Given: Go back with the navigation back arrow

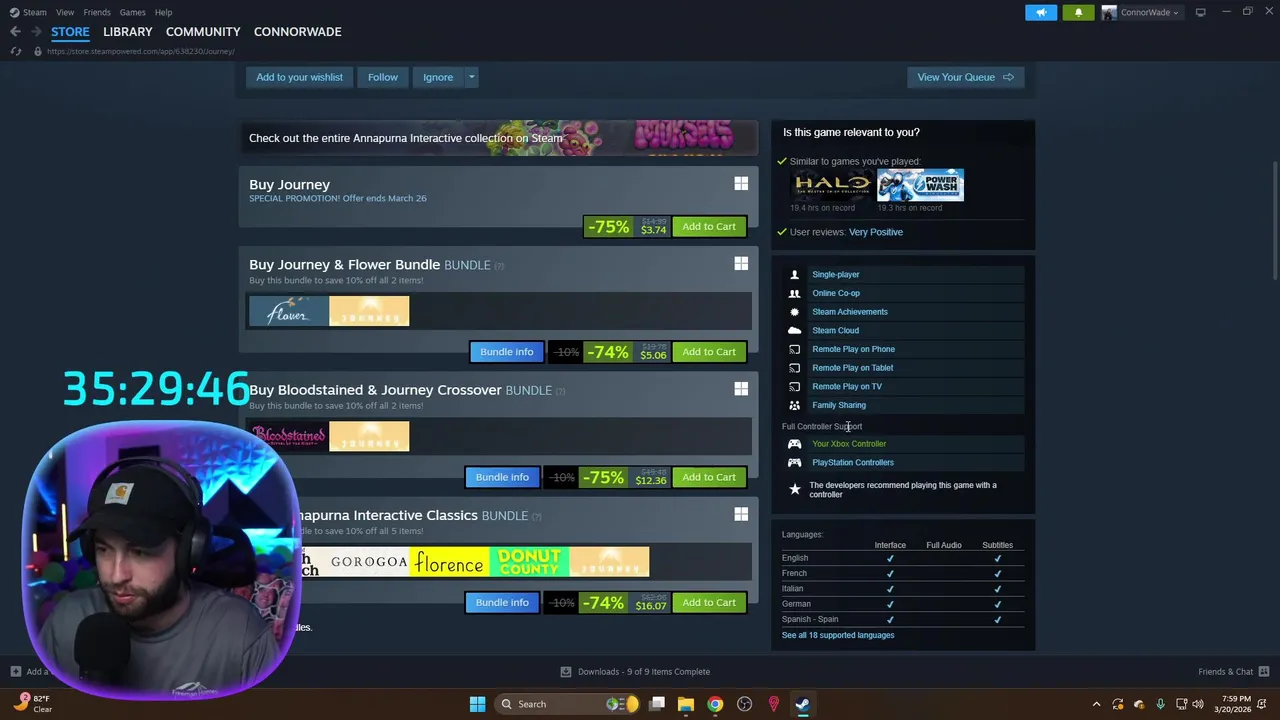Looking at the screenshot, I should point(15,32).
